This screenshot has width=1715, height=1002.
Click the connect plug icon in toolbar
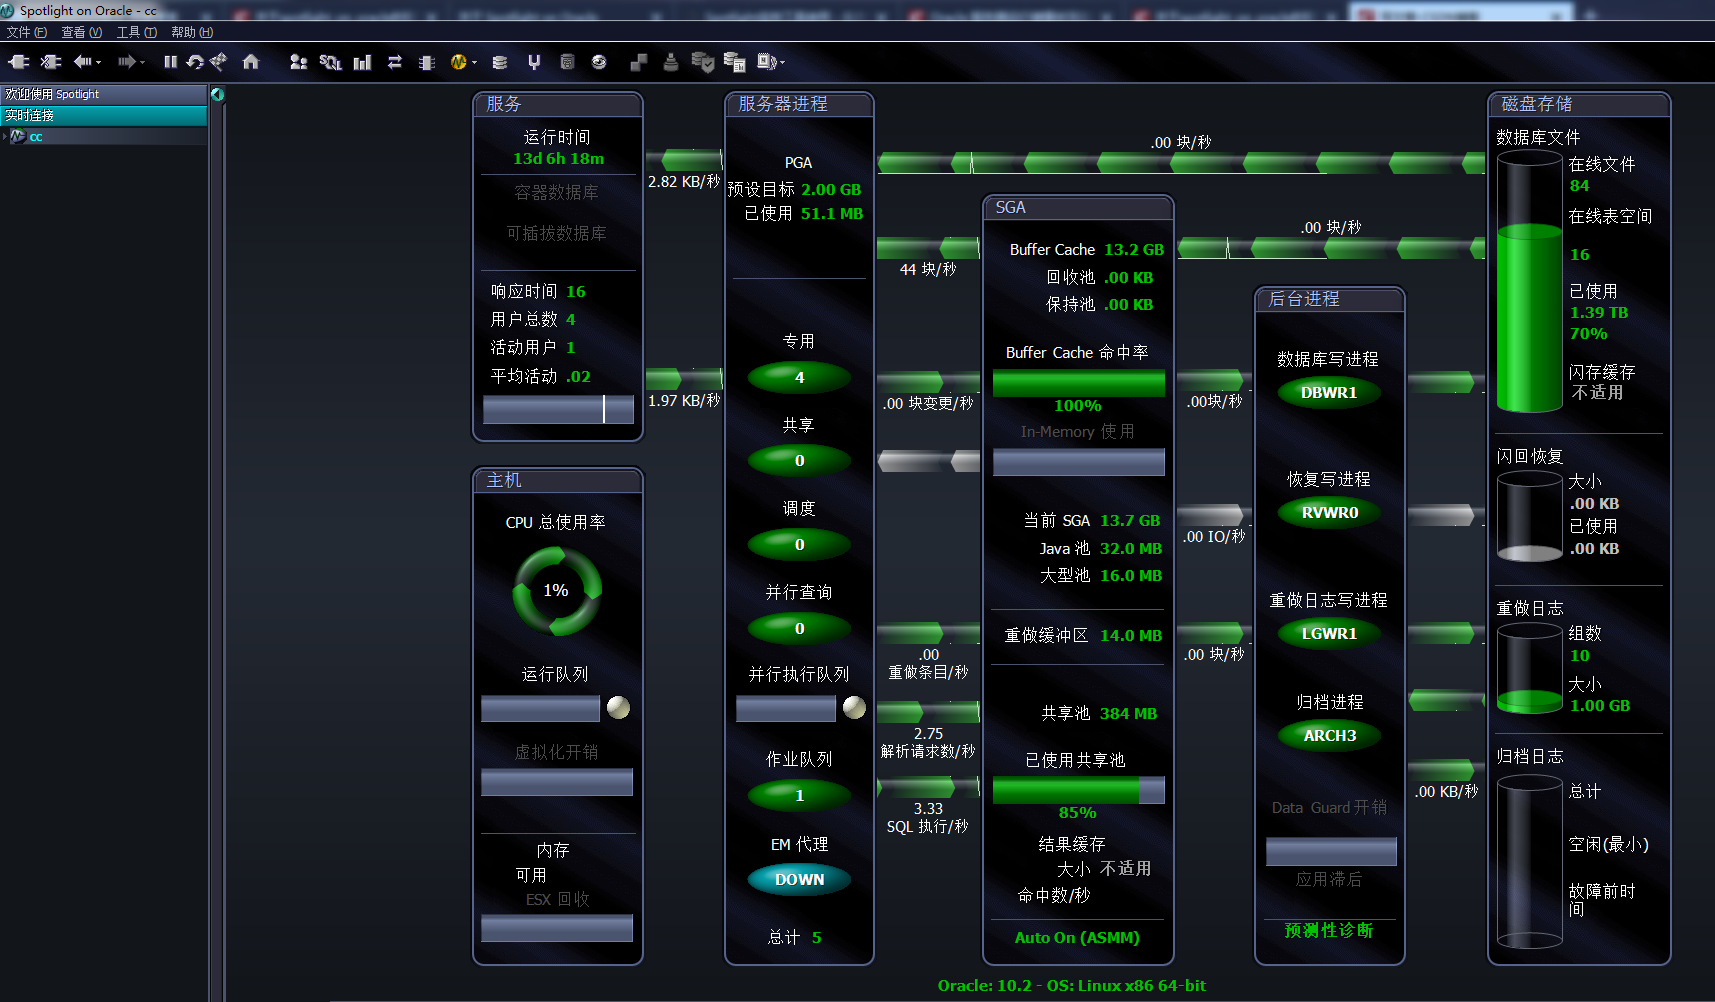pyautogui.click(x=18, y=62)
